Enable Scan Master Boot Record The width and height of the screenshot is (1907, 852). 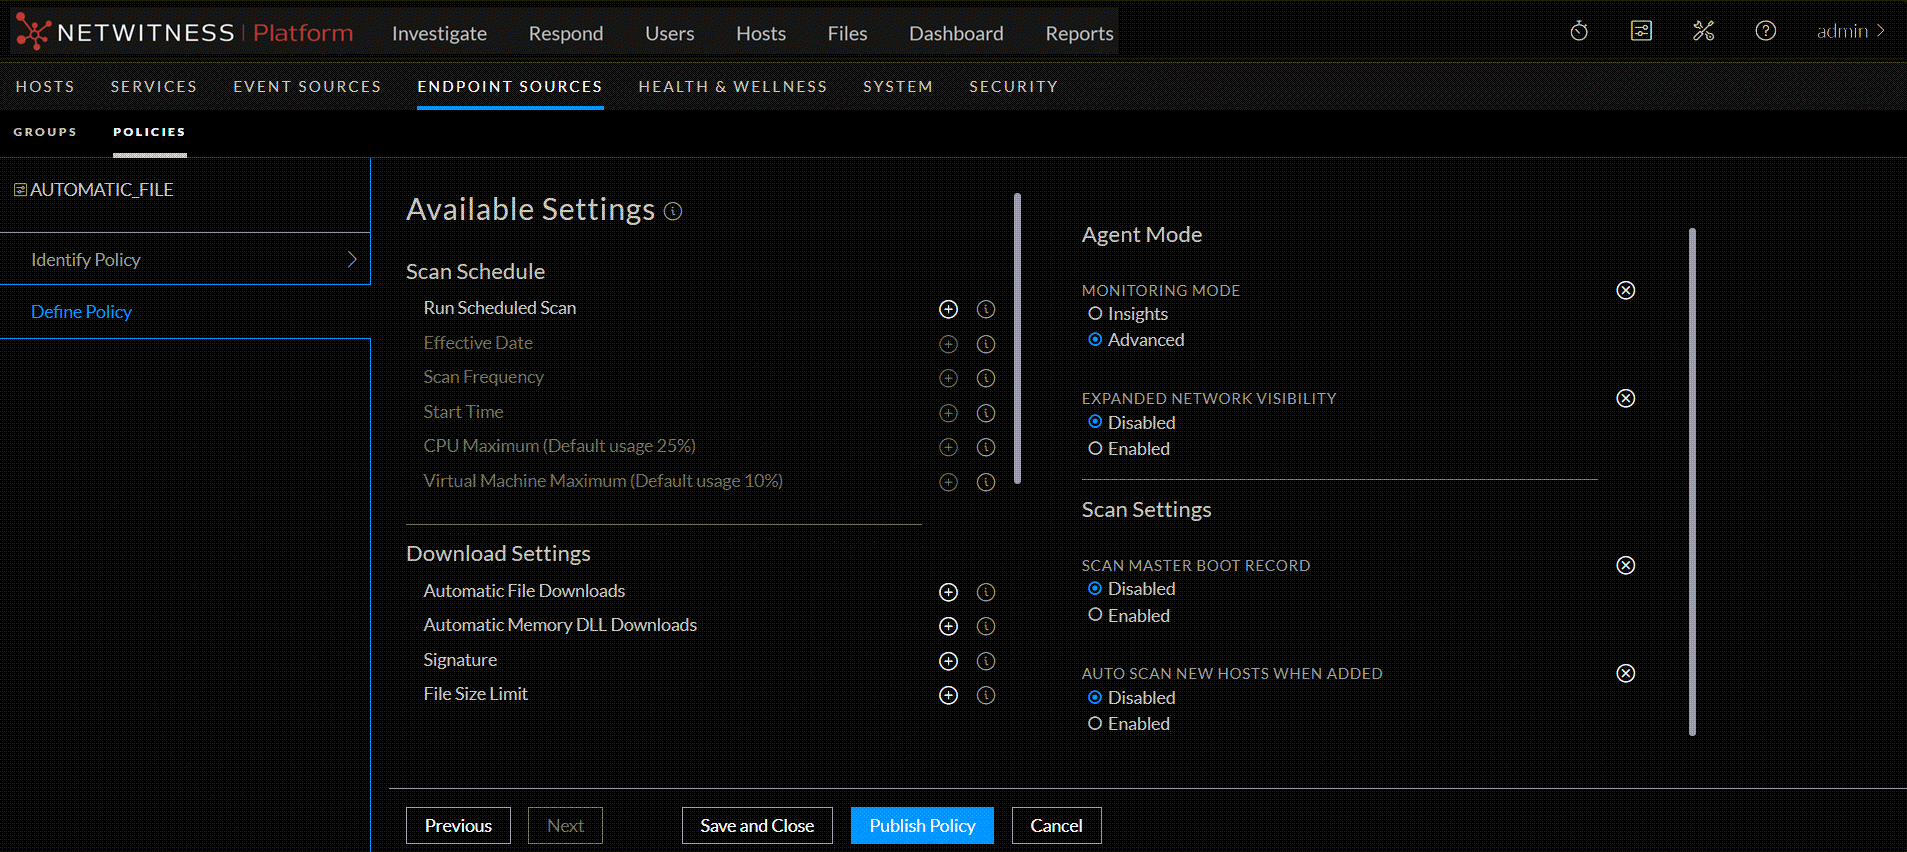[x=1095, y=615]
